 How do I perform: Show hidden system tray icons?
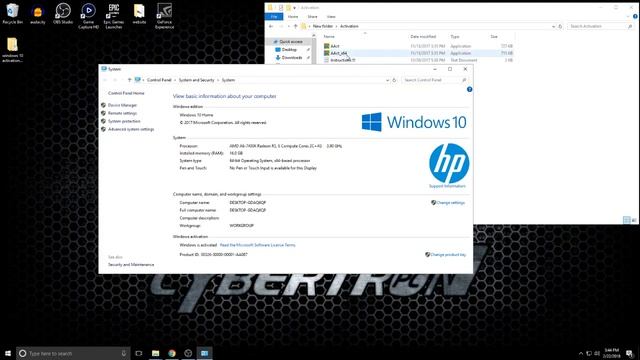click(x=581, y=353)
